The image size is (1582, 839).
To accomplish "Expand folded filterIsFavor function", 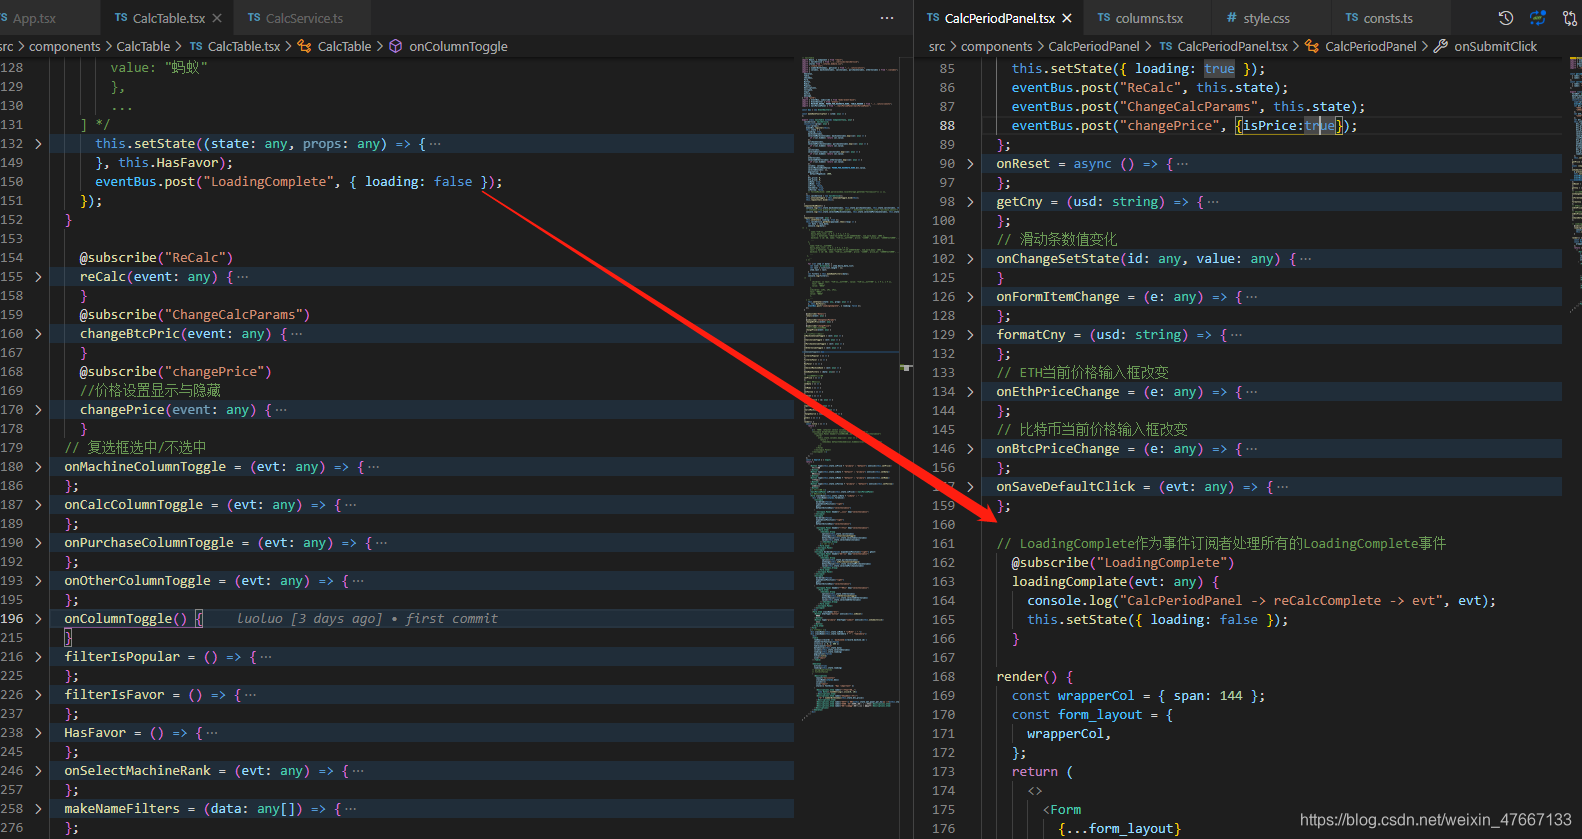I will click(38, 695).
